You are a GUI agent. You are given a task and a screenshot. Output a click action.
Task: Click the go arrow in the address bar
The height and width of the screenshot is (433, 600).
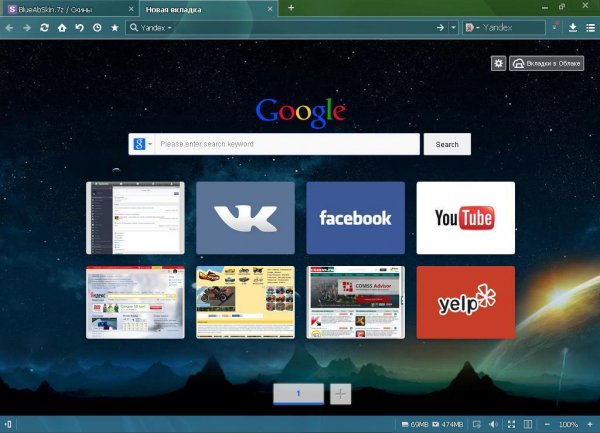click(440, 28)
